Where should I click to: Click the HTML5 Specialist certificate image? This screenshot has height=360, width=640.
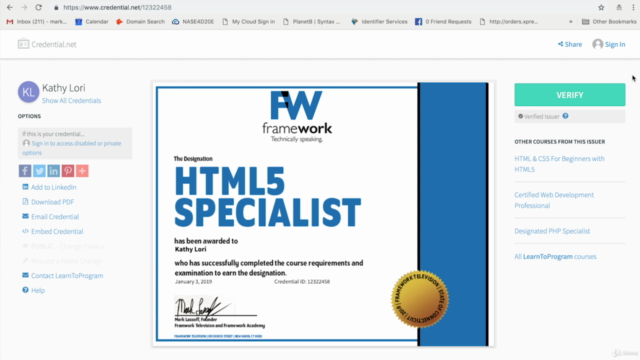(322, 214)
